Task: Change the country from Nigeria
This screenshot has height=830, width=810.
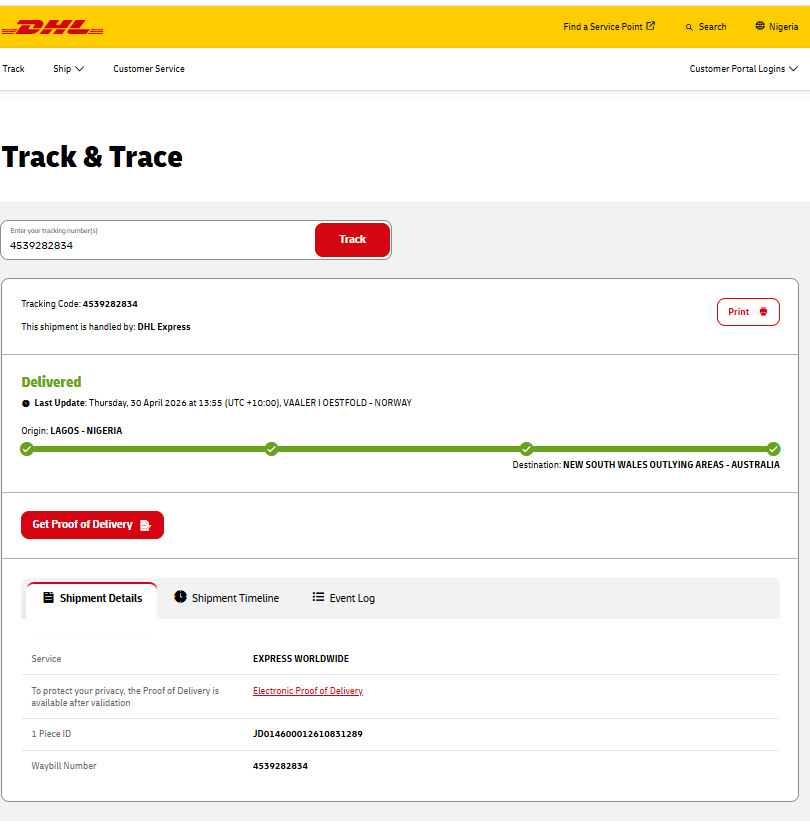Action: pos(777,26)
